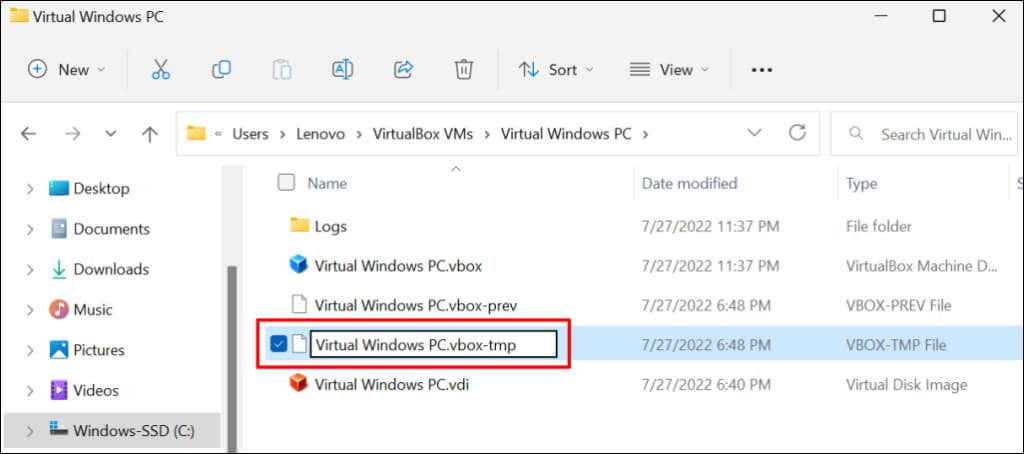Click the Cut scissors icon
The height and width of the screenshot is (454, 1024).
click(160, 69)
